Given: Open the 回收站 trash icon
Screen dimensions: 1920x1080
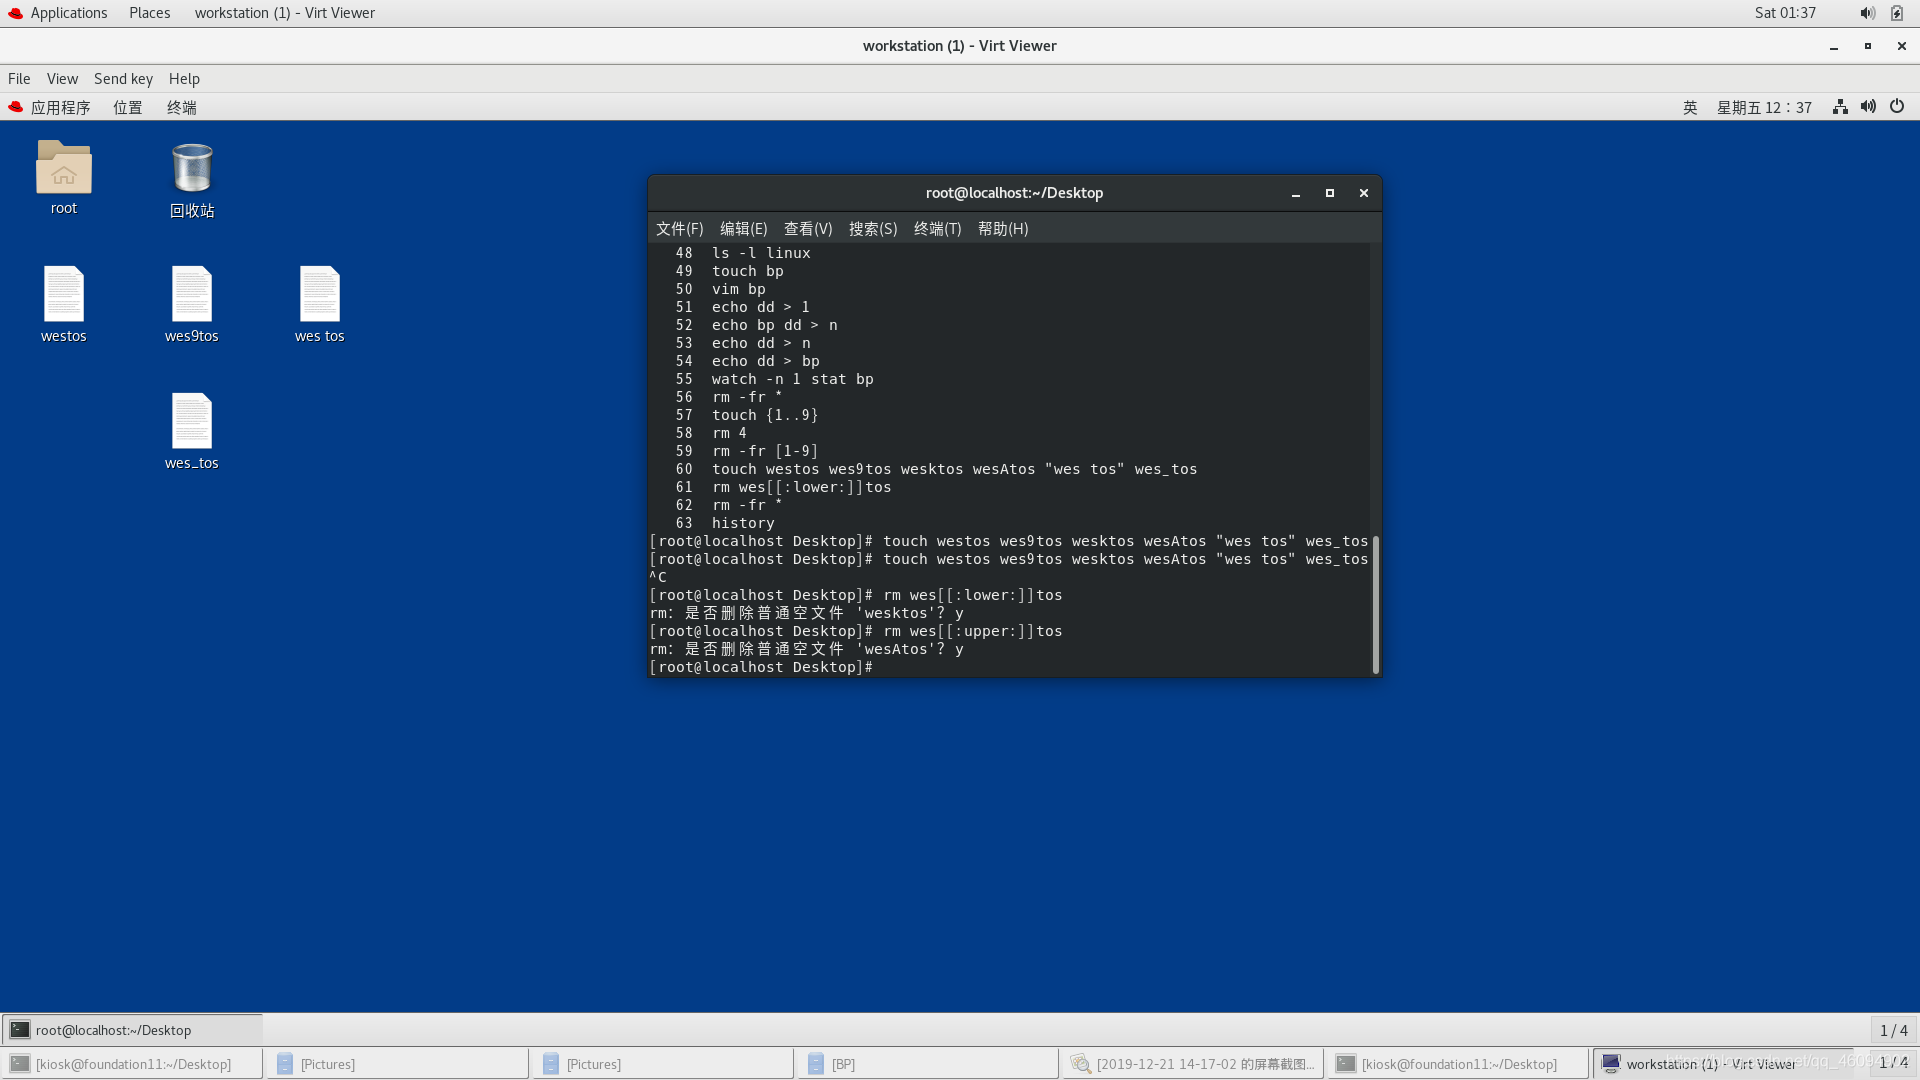Looking at the screenshot, I should 192,169.
